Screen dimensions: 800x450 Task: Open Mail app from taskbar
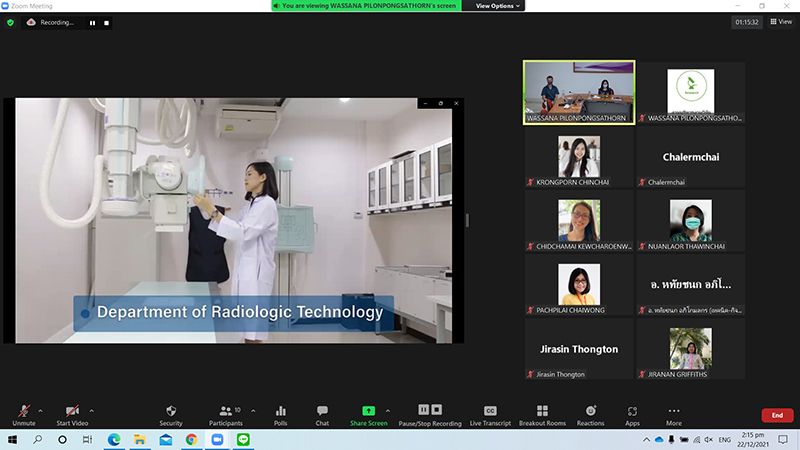(x=166, y=439)
